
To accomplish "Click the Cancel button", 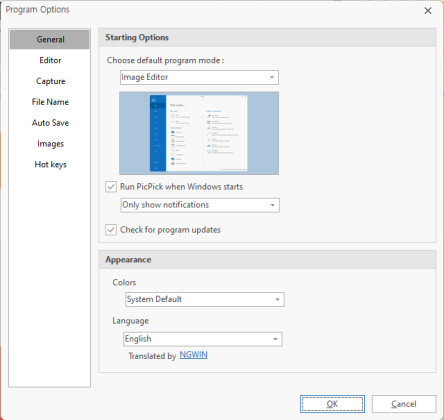I will click(404, 404).
